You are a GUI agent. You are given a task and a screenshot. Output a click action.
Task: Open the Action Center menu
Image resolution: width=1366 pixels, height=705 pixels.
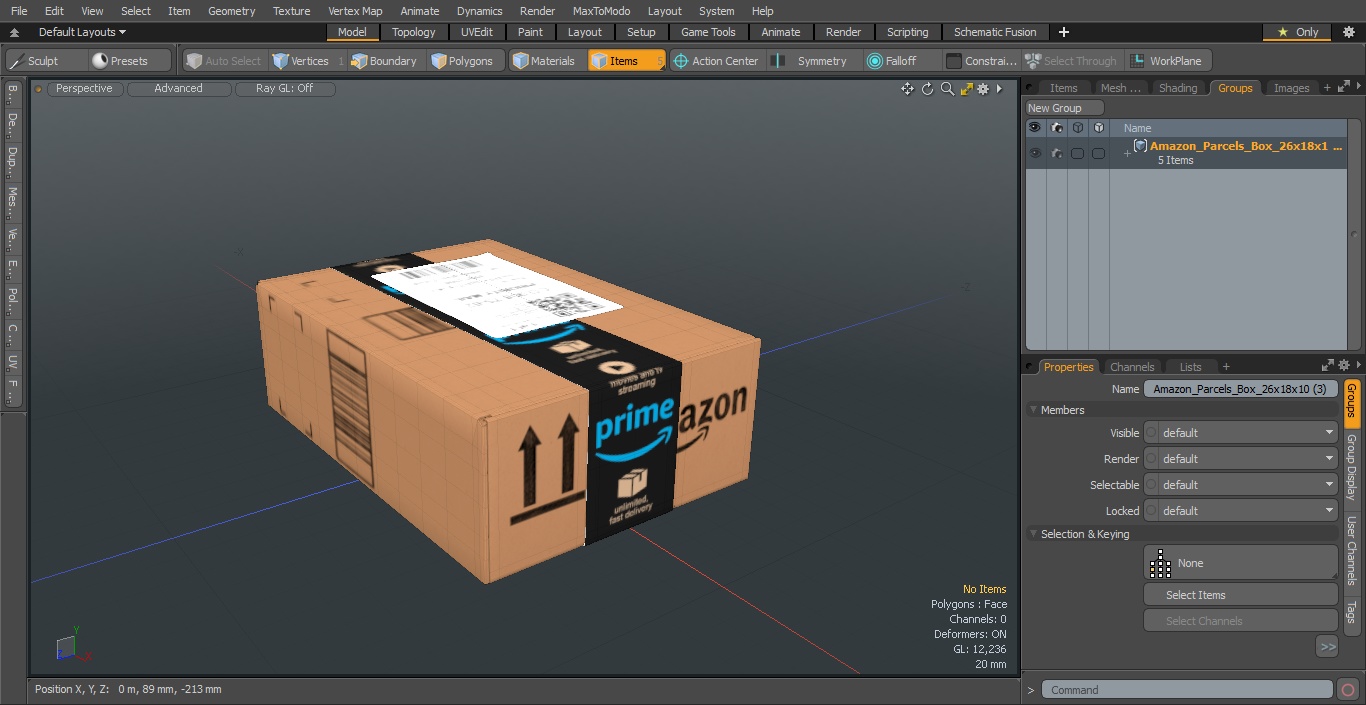click(716, 61)
